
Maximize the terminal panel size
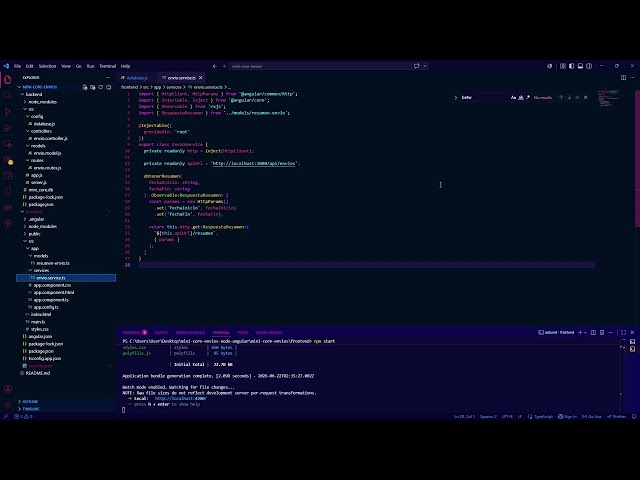(x=623, y=332)
